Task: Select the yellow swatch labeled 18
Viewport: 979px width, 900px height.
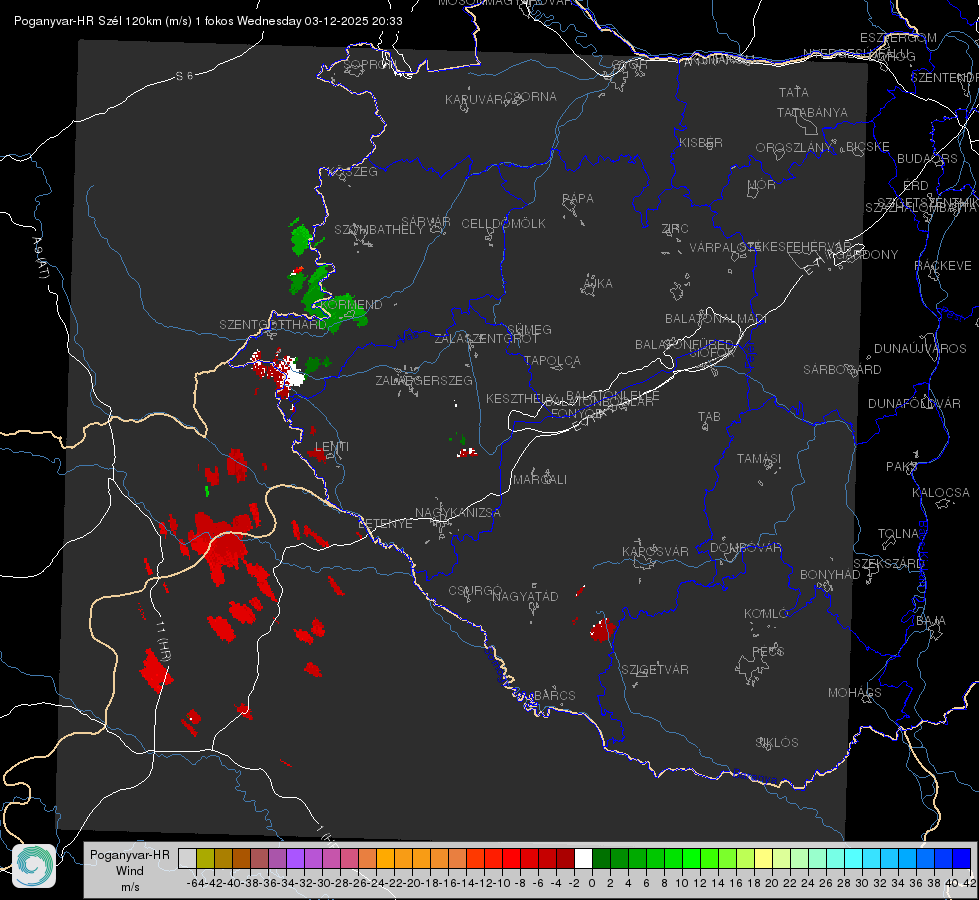Action: [764, 859]
